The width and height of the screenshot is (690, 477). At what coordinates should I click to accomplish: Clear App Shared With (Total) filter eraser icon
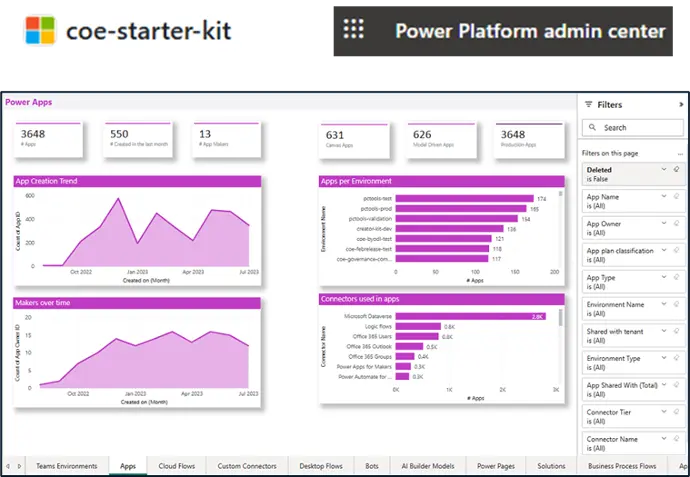(x=676, y=385)
